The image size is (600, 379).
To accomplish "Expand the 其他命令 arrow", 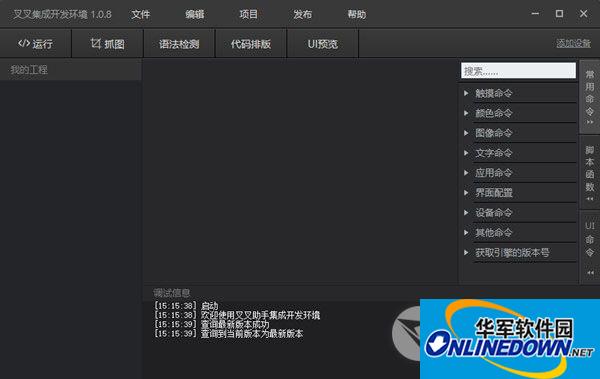I will click(x=466, y=232).
